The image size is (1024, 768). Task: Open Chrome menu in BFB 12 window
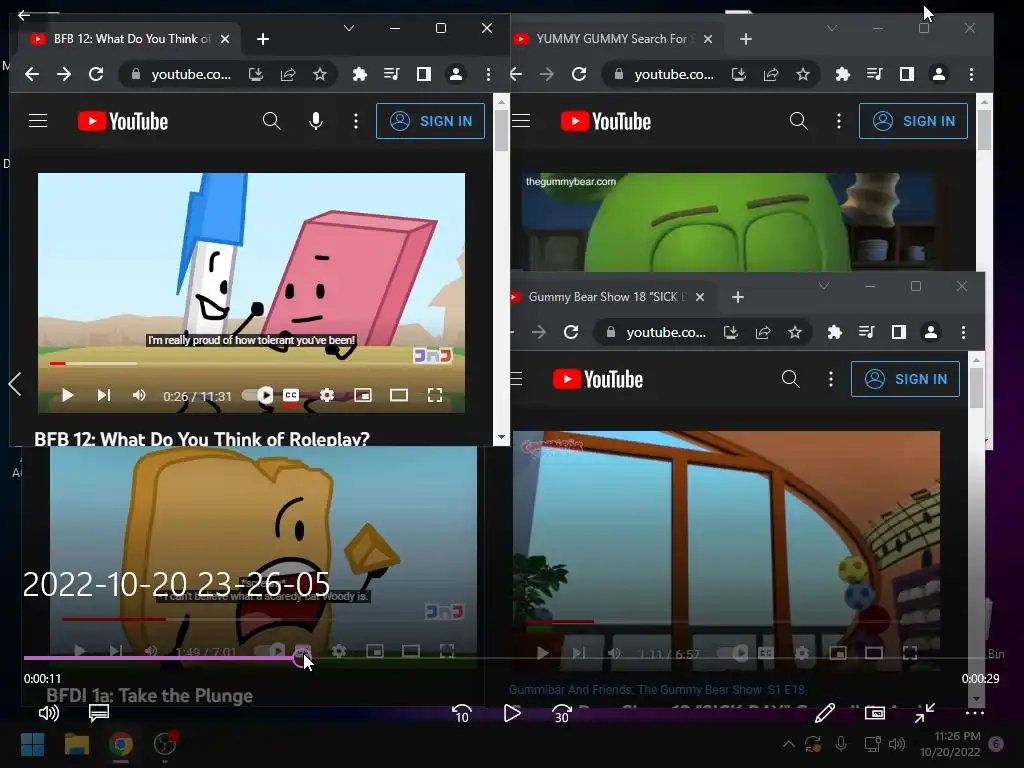(x=488, y=74)
